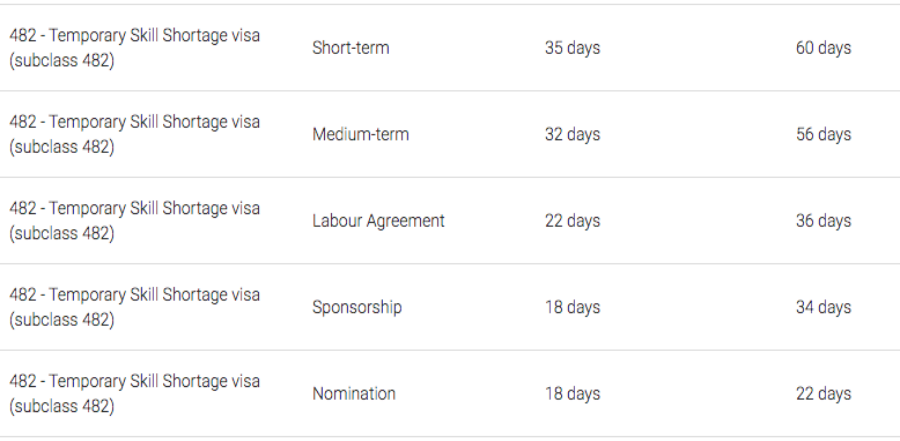The height and width of the screenshot is (441, 900).
Task: Click the Sponsorship stream cell
Action: (357, 307)
